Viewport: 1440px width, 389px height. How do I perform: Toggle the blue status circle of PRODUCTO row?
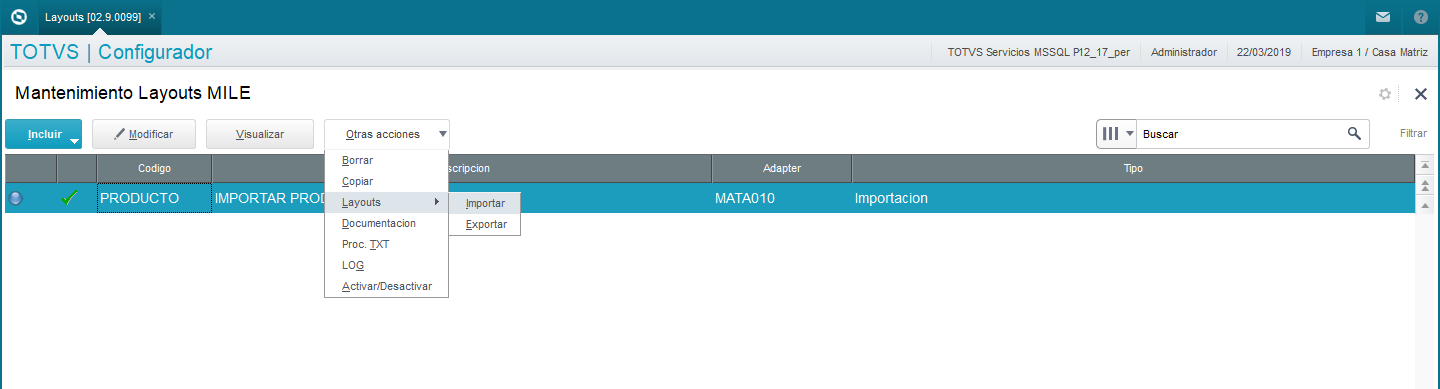(x=16, y=198)
